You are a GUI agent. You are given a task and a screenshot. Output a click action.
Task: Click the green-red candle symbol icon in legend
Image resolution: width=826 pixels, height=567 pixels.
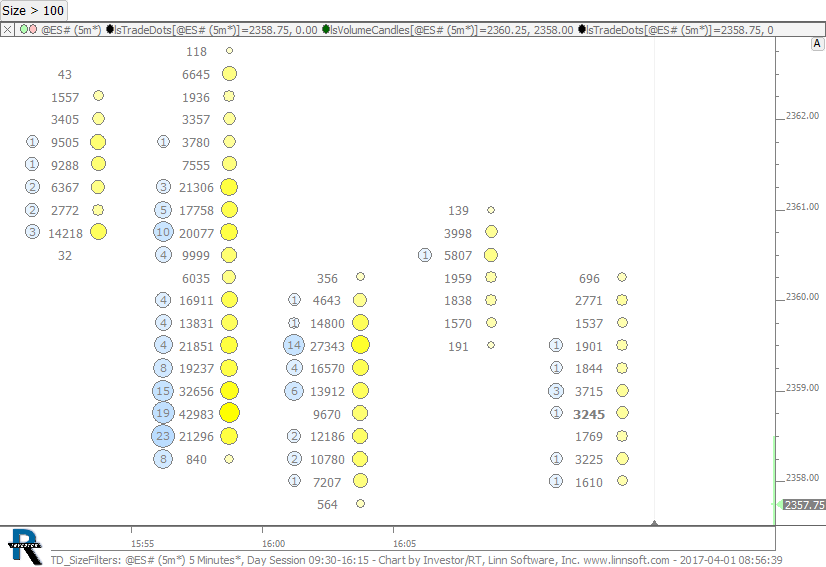point(28,30)
